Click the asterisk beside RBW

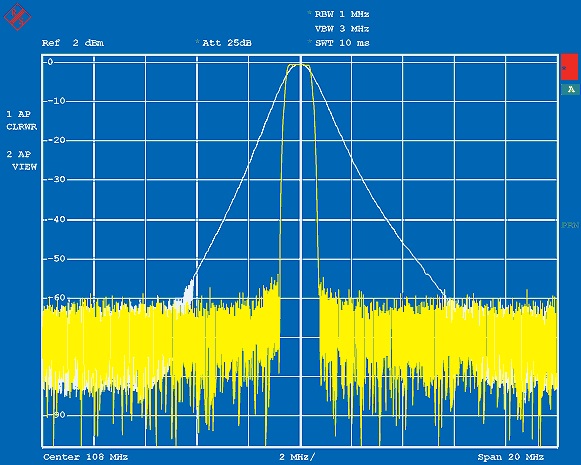309,14
